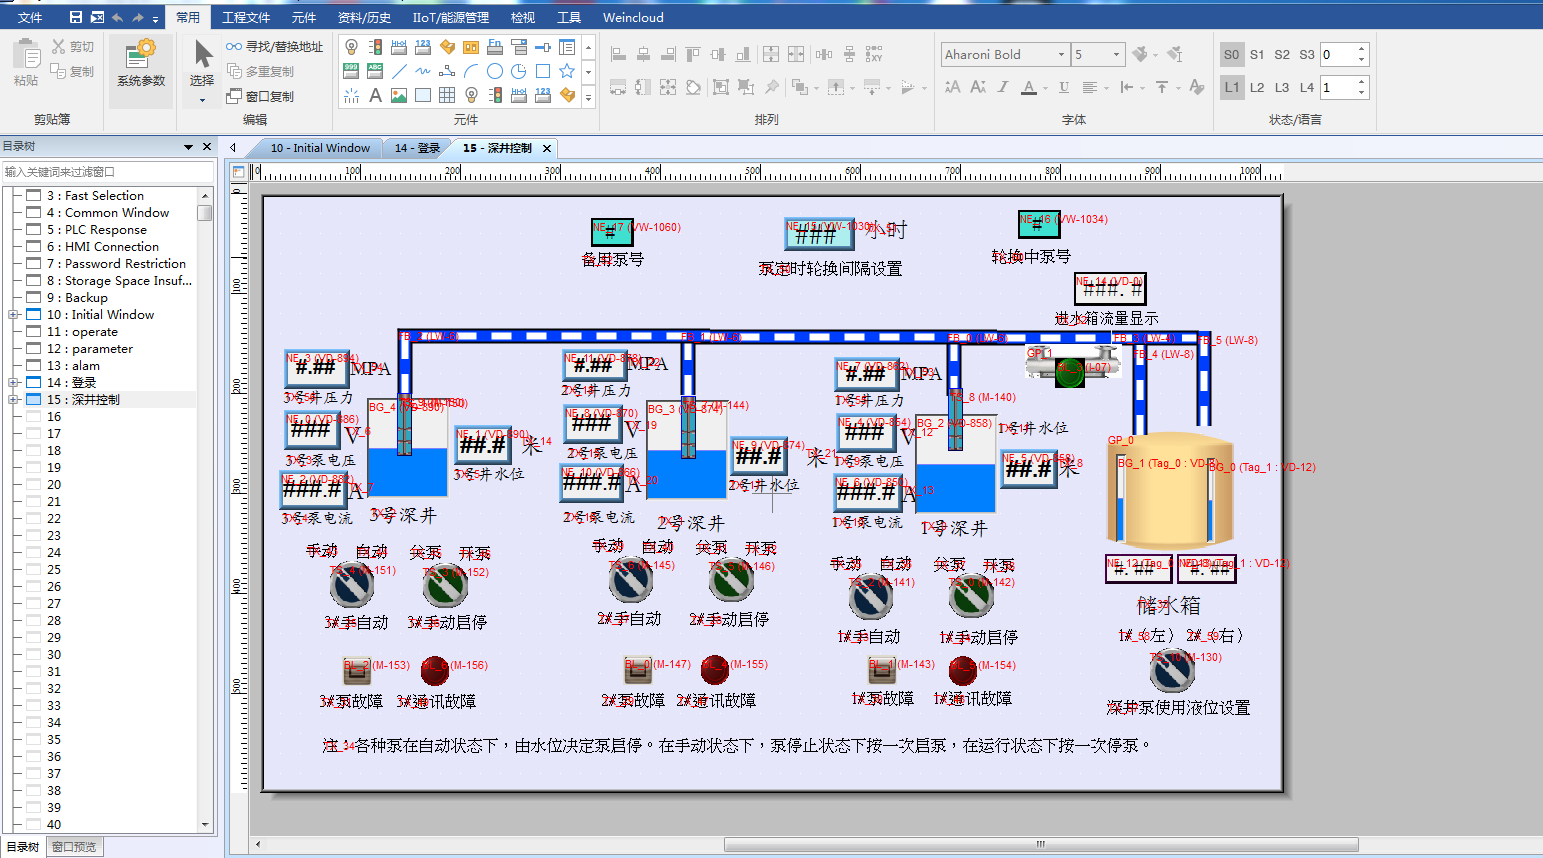The width and height of the screenshot is (1543, 858).
Task: Switch to state S1
Action: pos(1257,55)
